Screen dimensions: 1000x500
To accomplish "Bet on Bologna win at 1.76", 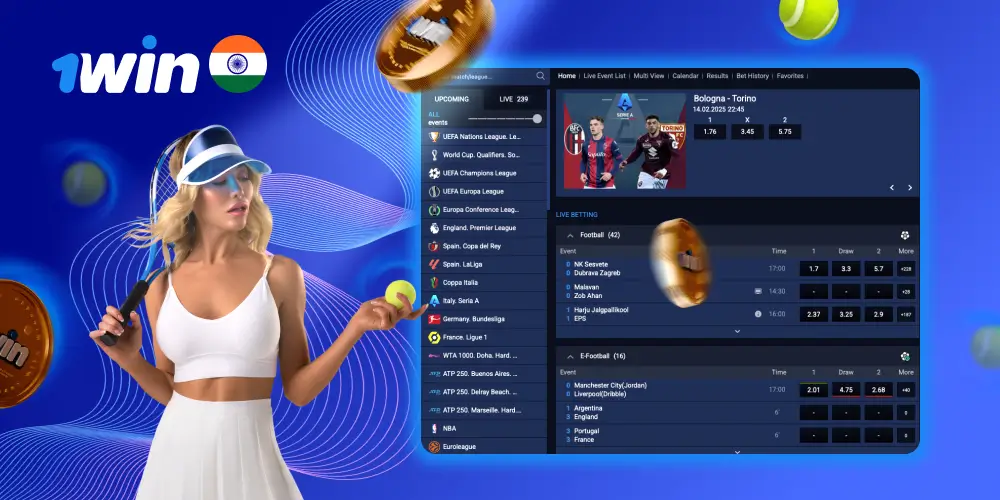I will coord(709,131).
